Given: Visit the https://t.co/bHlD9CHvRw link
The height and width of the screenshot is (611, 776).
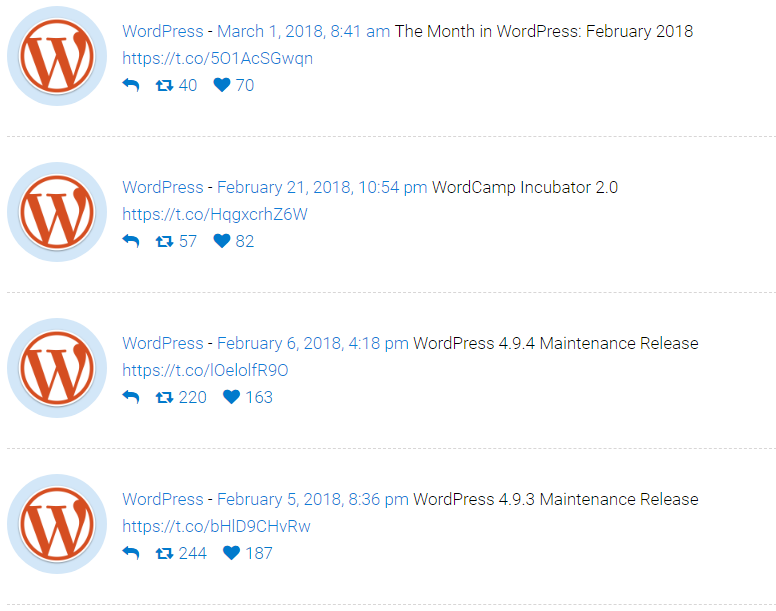Looking at the screenshot, I should pos(216,526).
